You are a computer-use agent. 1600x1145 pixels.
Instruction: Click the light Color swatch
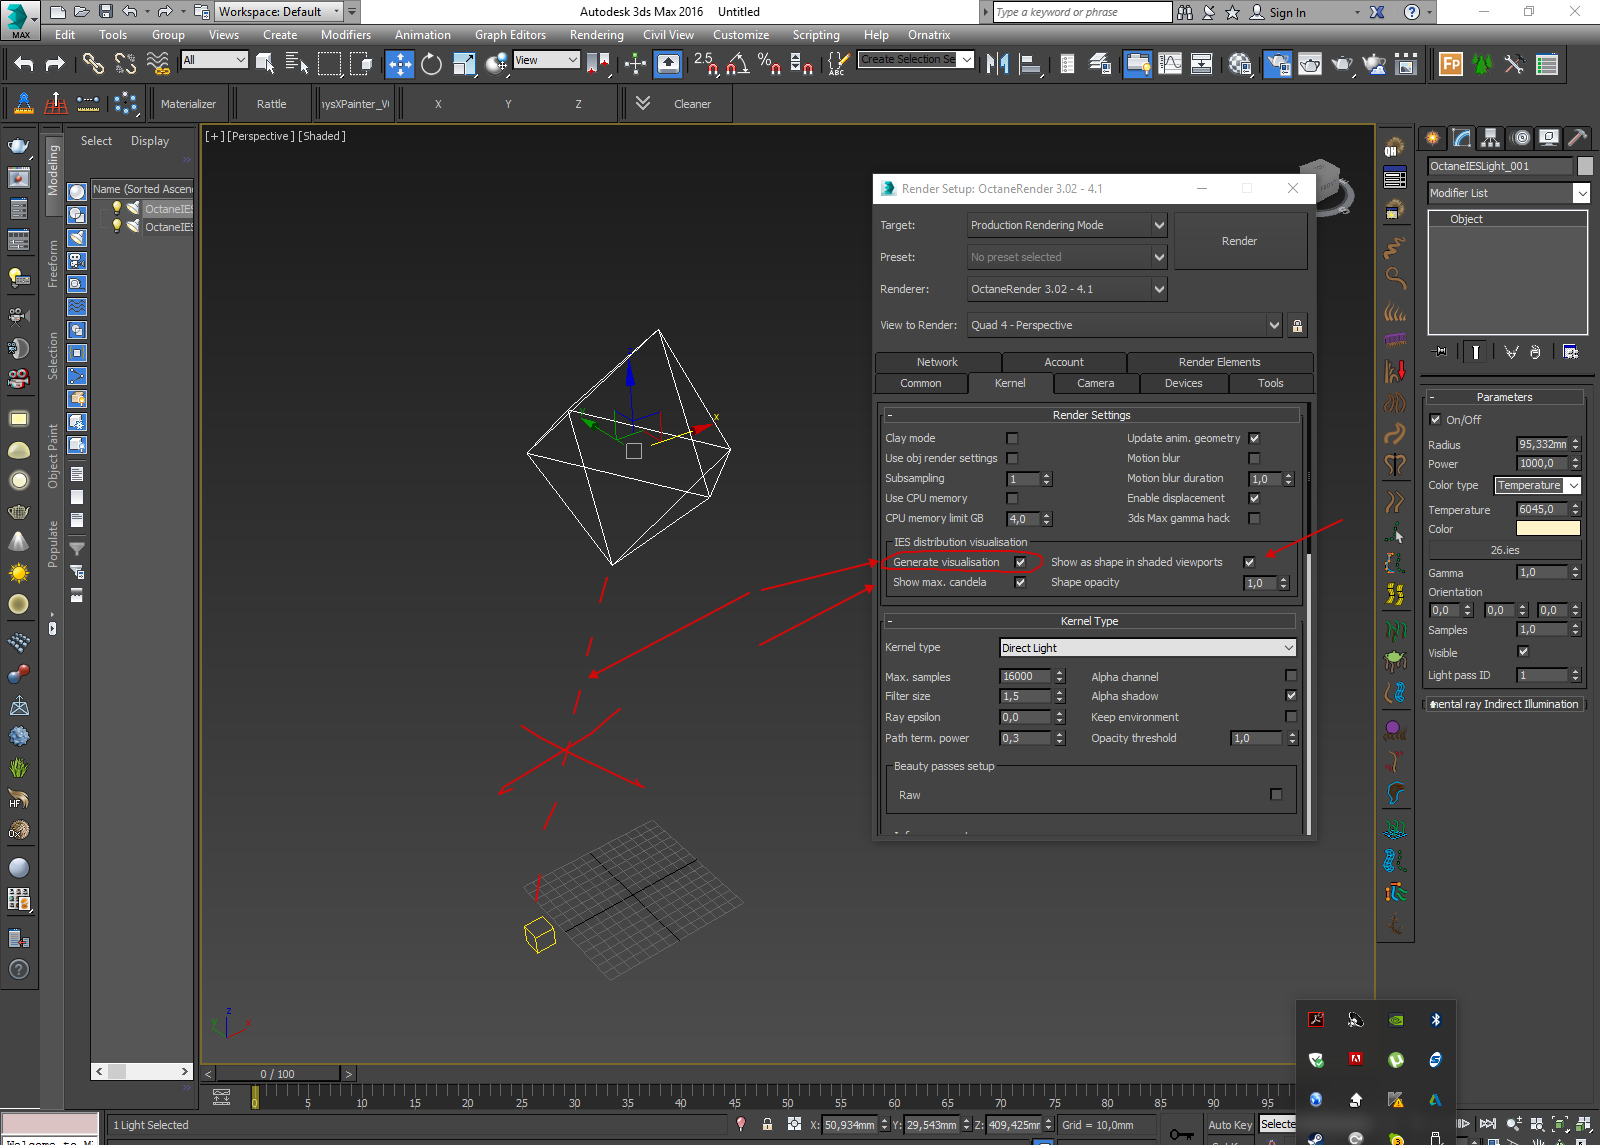point(1548,529)
